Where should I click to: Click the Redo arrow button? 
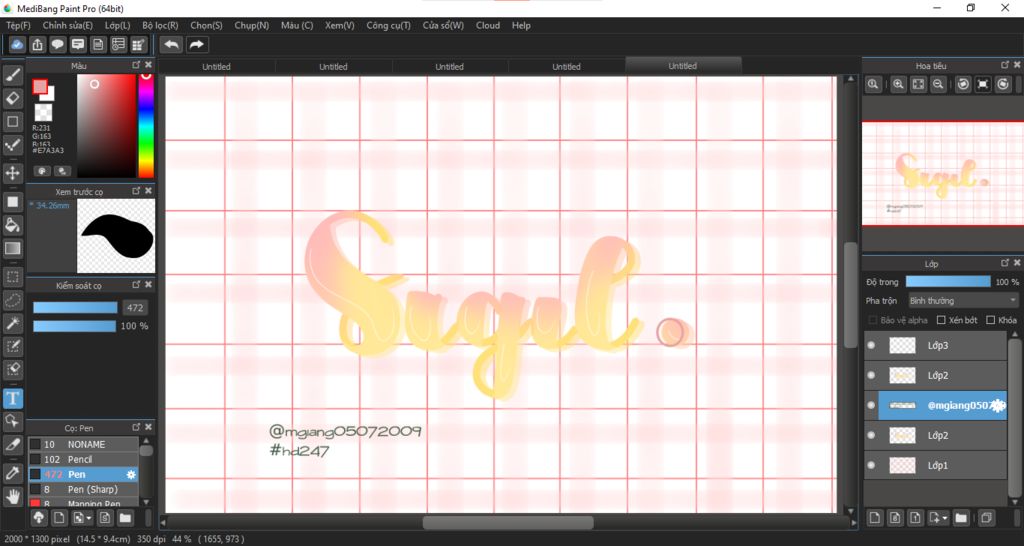pos(196,44)
